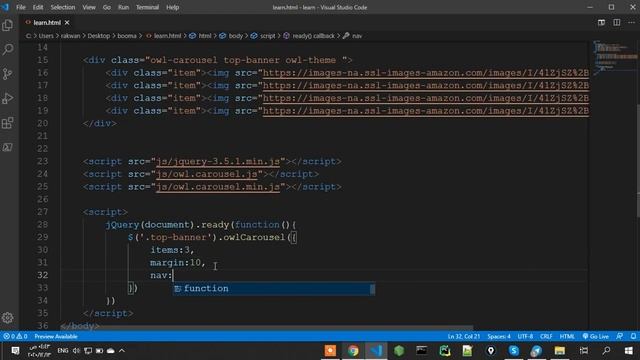Change indentation via Spaces: 4
The height and width of the screenshot is (360, 640).
click(x=499, y=336)
